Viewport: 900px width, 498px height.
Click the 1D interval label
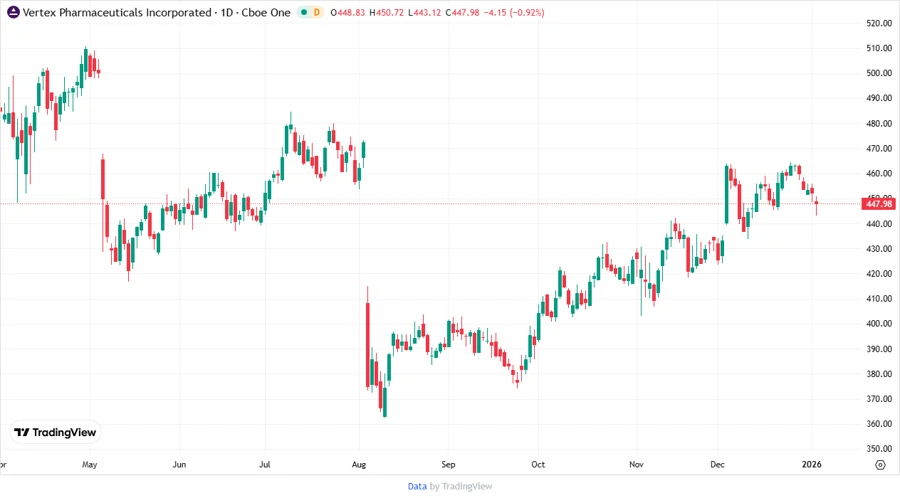(x=227, y=12)
